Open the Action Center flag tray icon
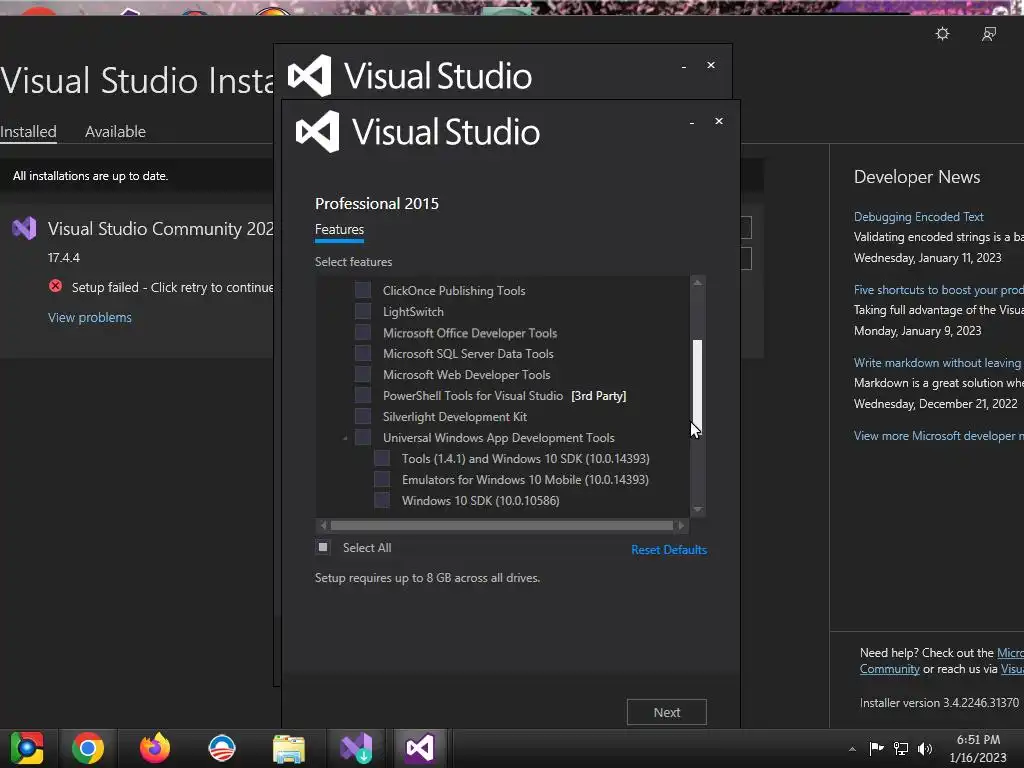The height and width of the screenshot is (768, 1024). (x=876, y=748)
